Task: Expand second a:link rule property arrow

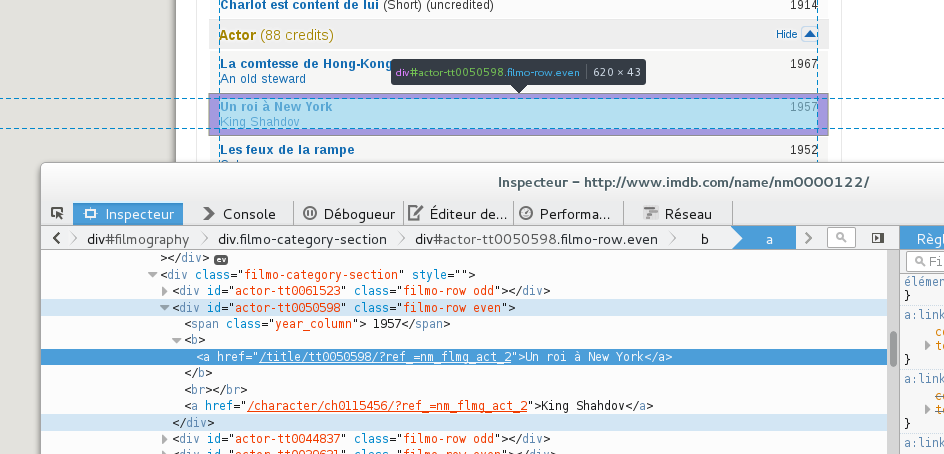Action: [928, 409]
